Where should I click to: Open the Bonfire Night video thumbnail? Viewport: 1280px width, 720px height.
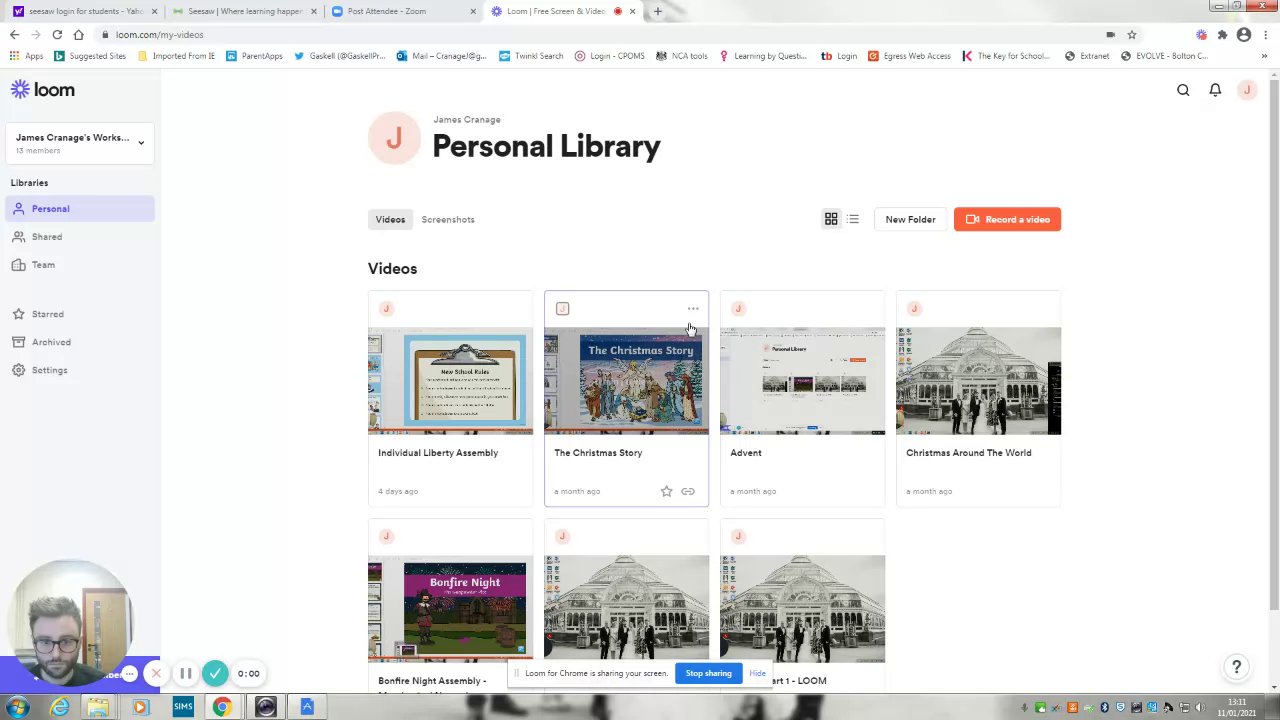(450, 609)
